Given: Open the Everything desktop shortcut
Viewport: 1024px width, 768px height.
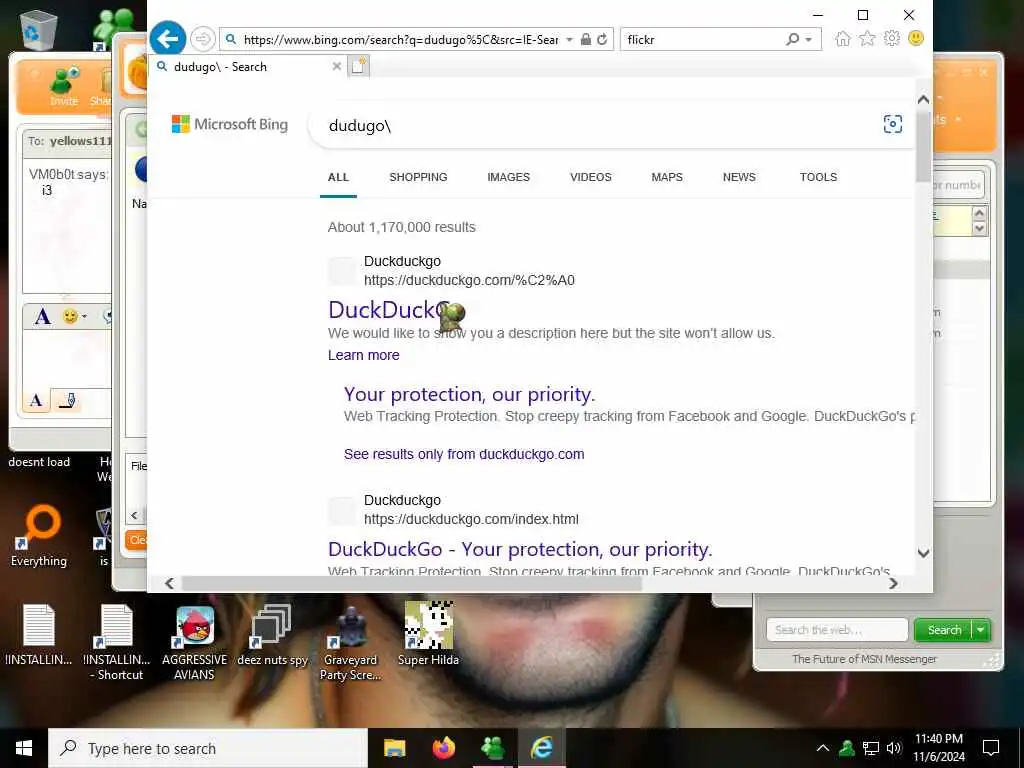Looking at the screenshot, I should [x=39, y=536].
